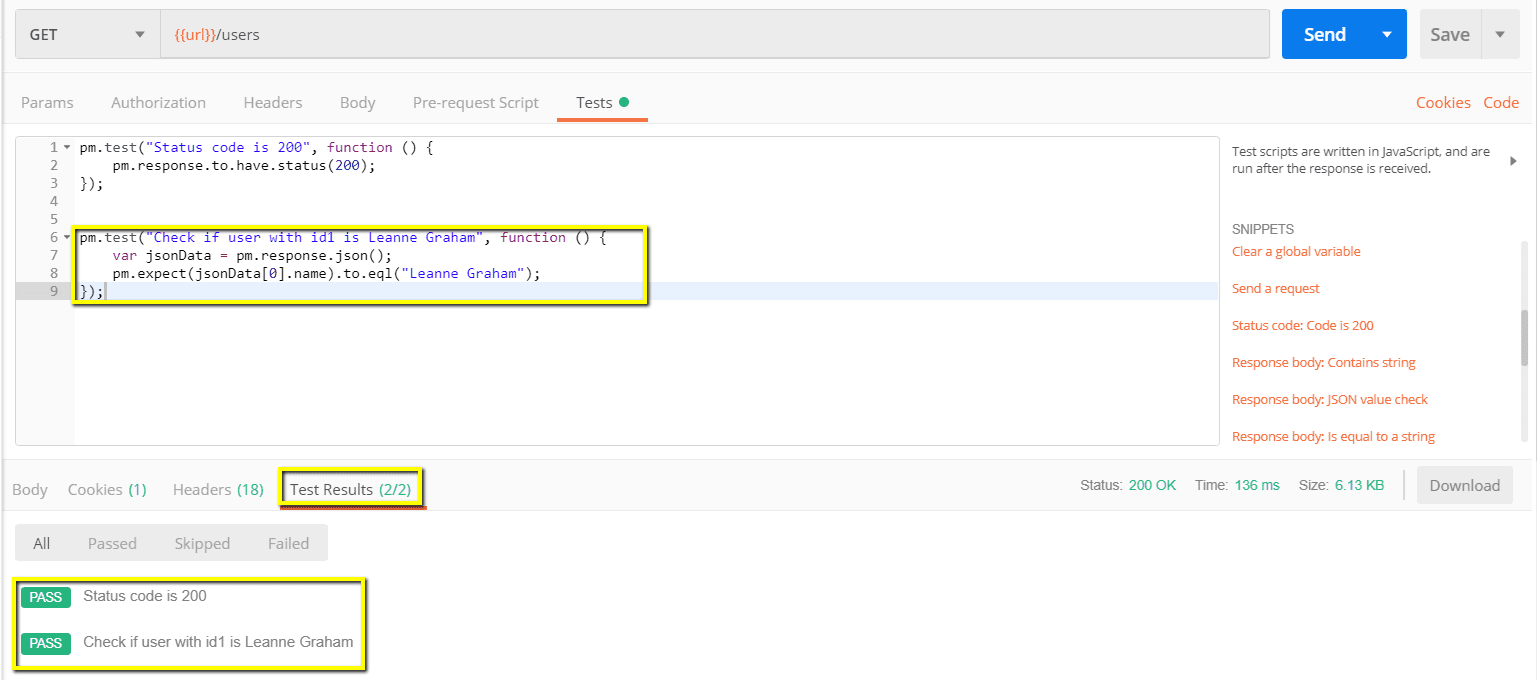Collapse the code fold arrow on line 1

coord(67,148)
